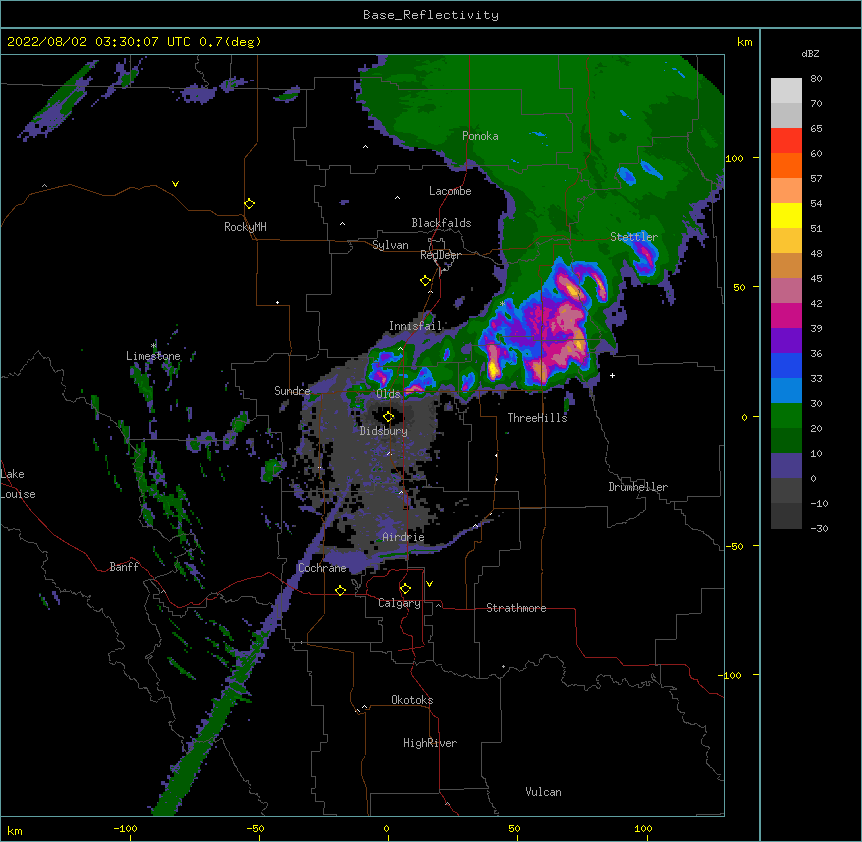Viewport: 862px width, 842px height.
Task: Click the white plus marker east of ThreeHills storm
Action: 612,375
